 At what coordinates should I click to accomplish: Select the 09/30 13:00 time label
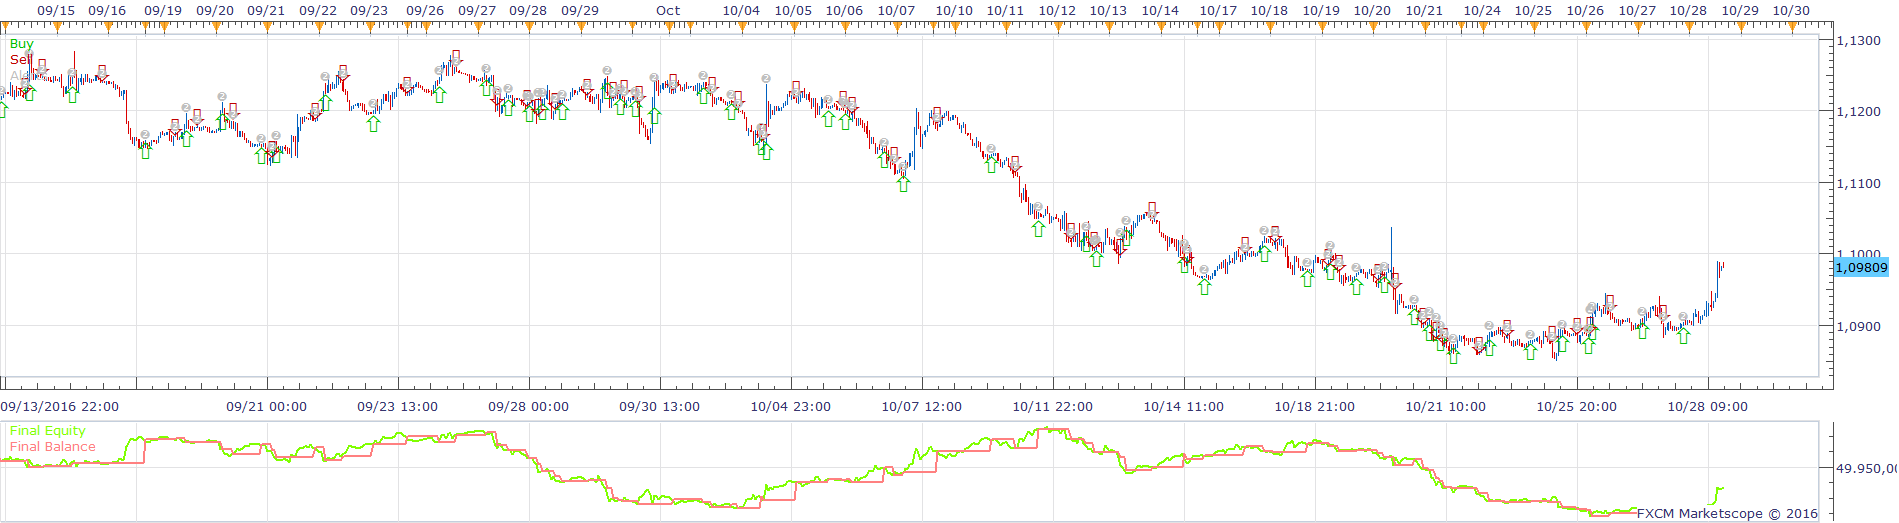coord(660,407)
